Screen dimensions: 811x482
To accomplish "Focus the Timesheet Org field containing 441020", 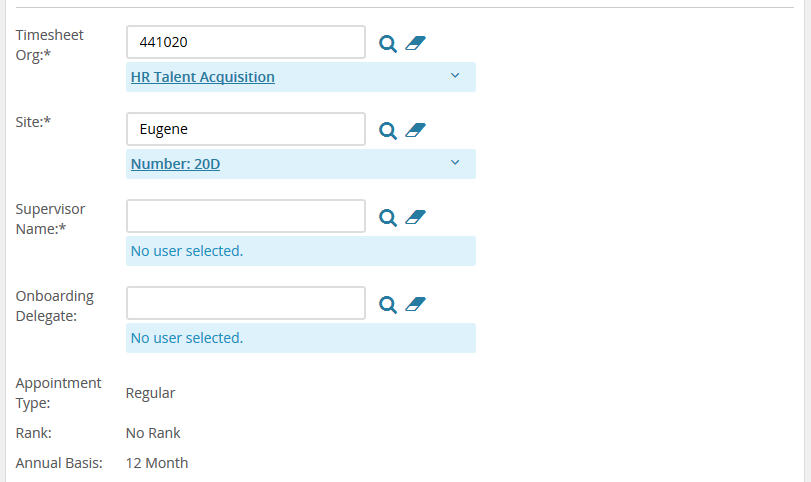I will coord(246,42).
